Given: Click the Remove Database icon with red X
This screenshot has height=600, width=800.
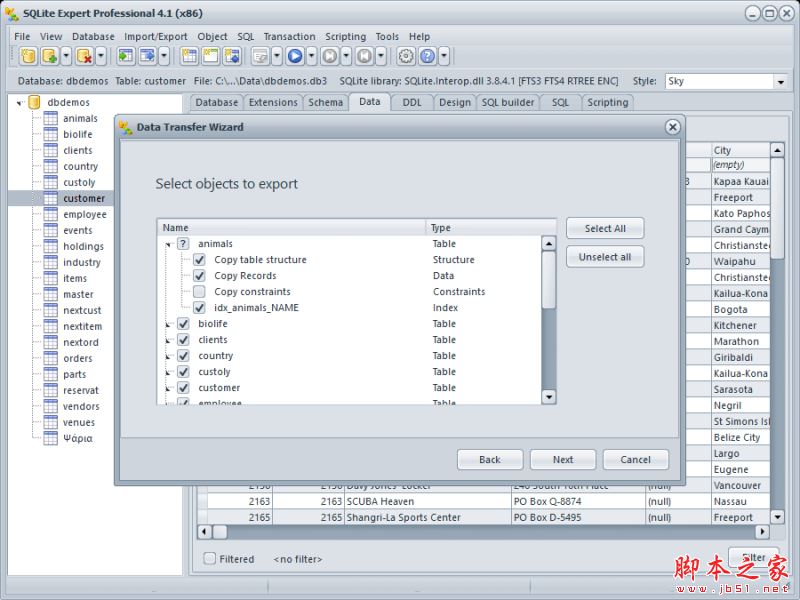Looking at the screenshot, I should 84,56.
